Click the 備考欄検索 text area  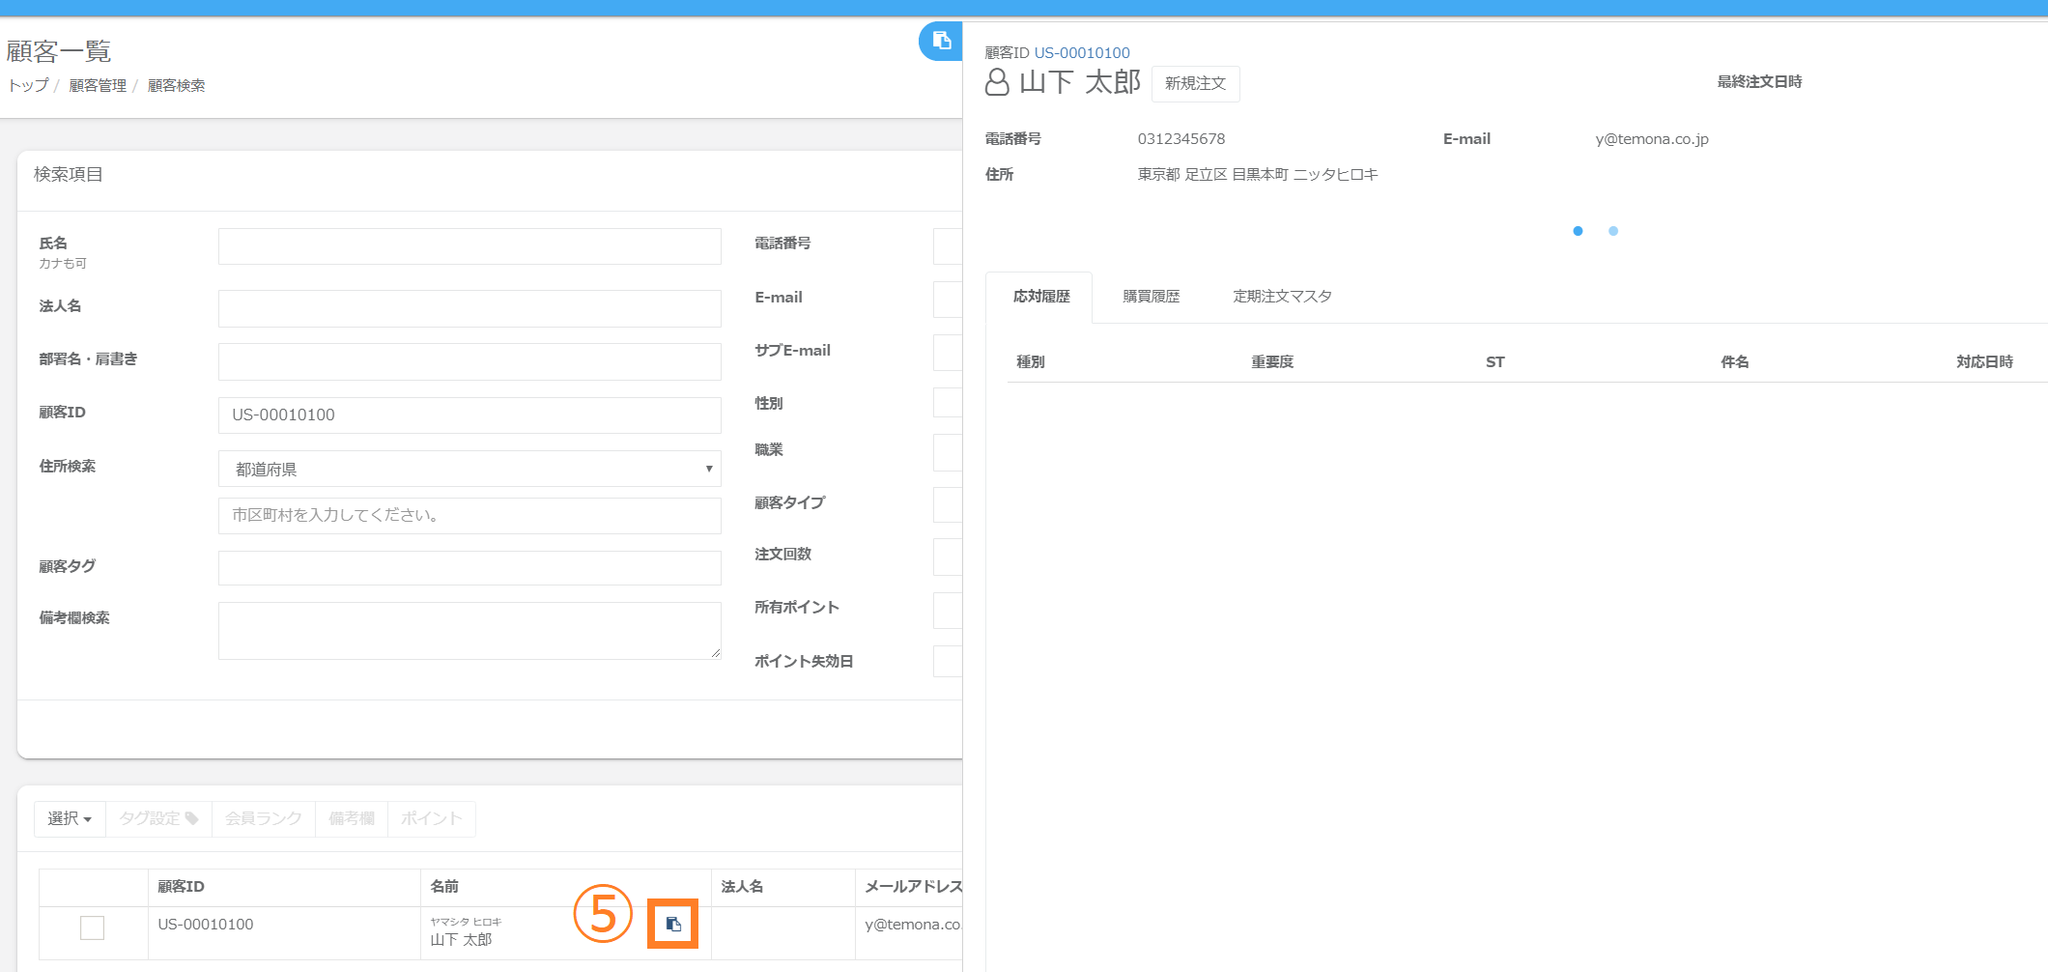click(x=469, y=630)
